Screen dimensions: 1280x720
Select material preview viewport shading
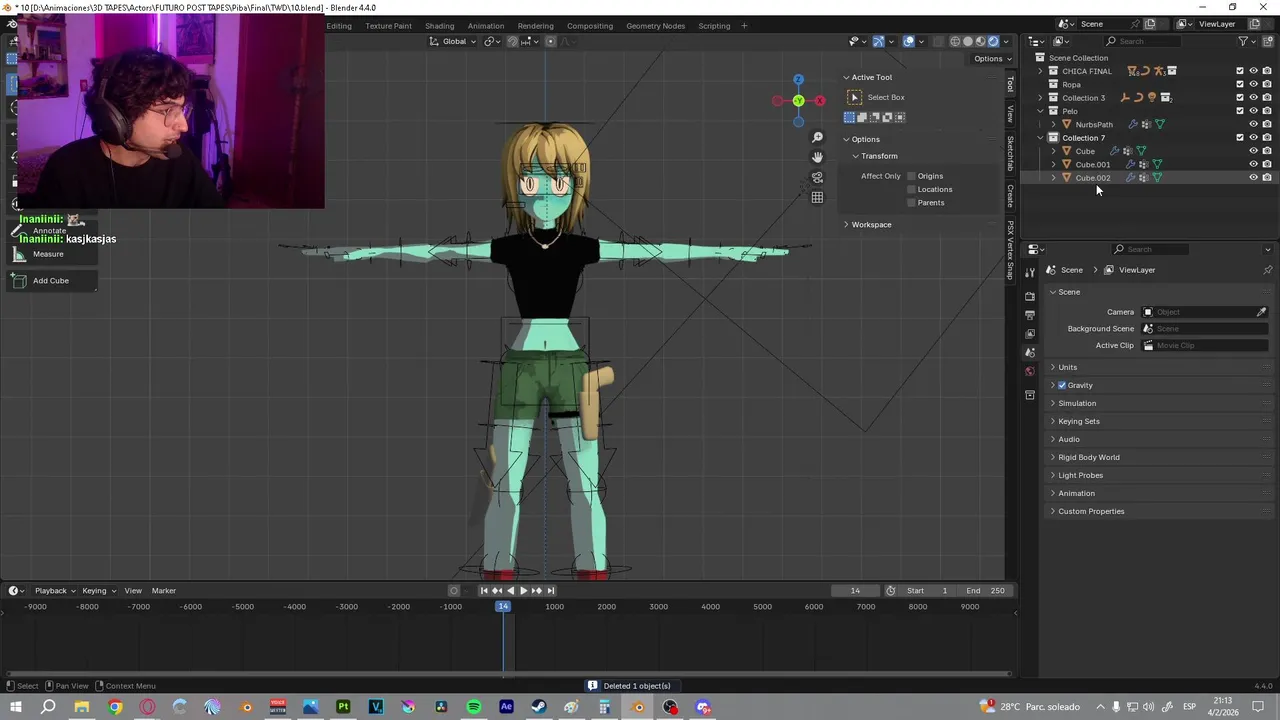point(981,41)
